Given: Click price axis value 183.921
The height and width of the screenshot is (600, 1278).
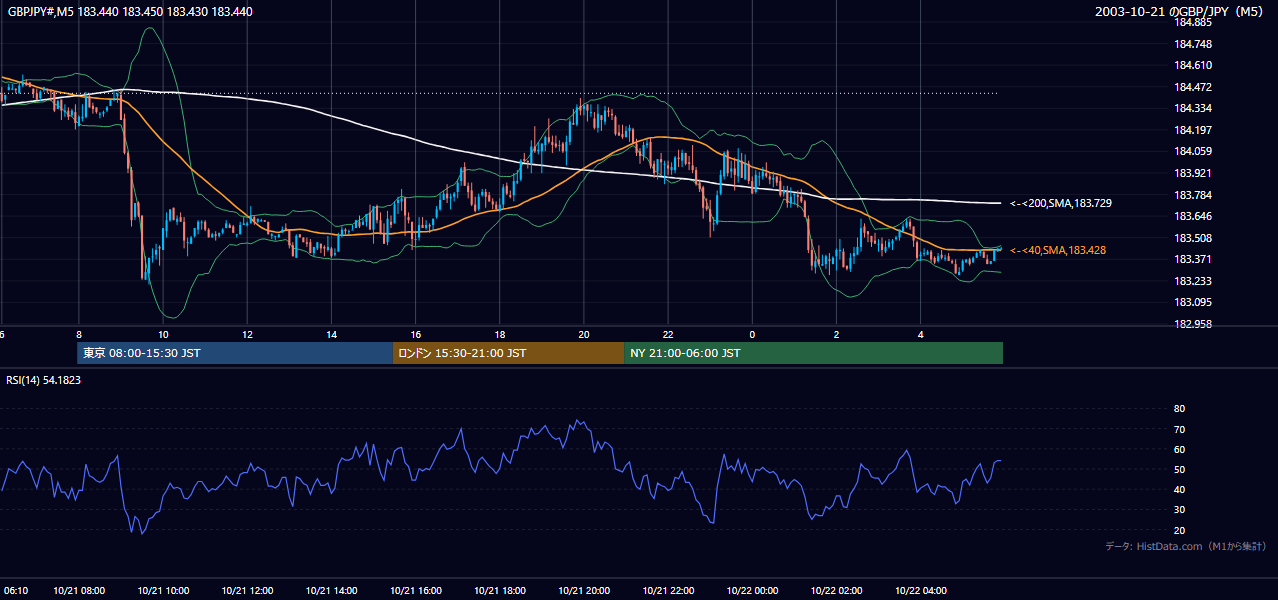Looking at the screenshot, I should click(x=1193, y=173).
